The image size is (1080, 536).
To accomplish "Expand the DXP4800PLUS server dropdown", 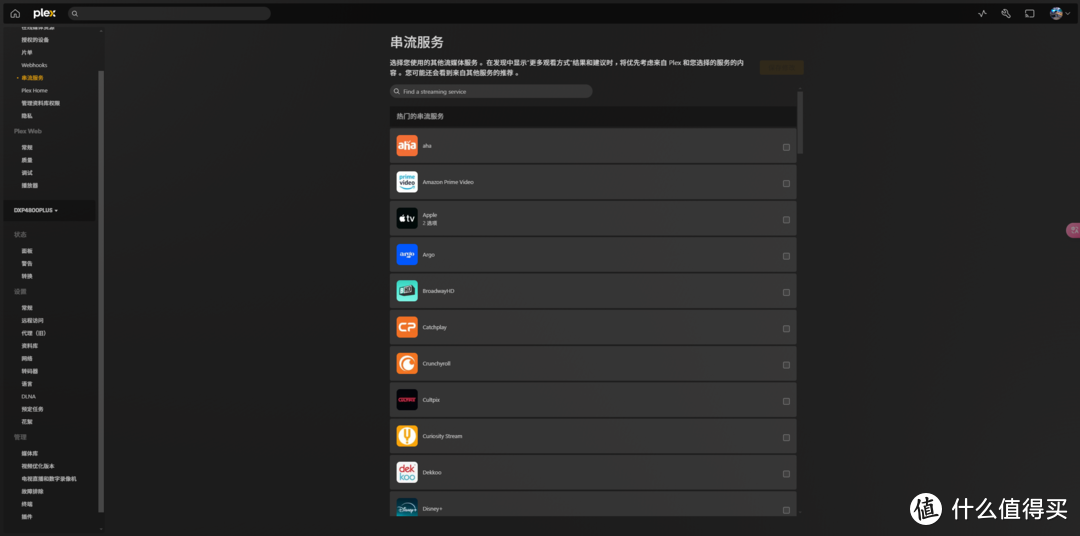I will point(36,210).
